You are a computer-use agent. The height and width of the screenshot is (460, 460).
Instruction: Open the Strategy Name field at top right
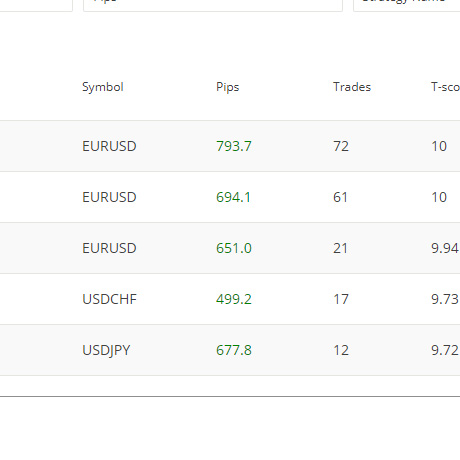point(407,5)
